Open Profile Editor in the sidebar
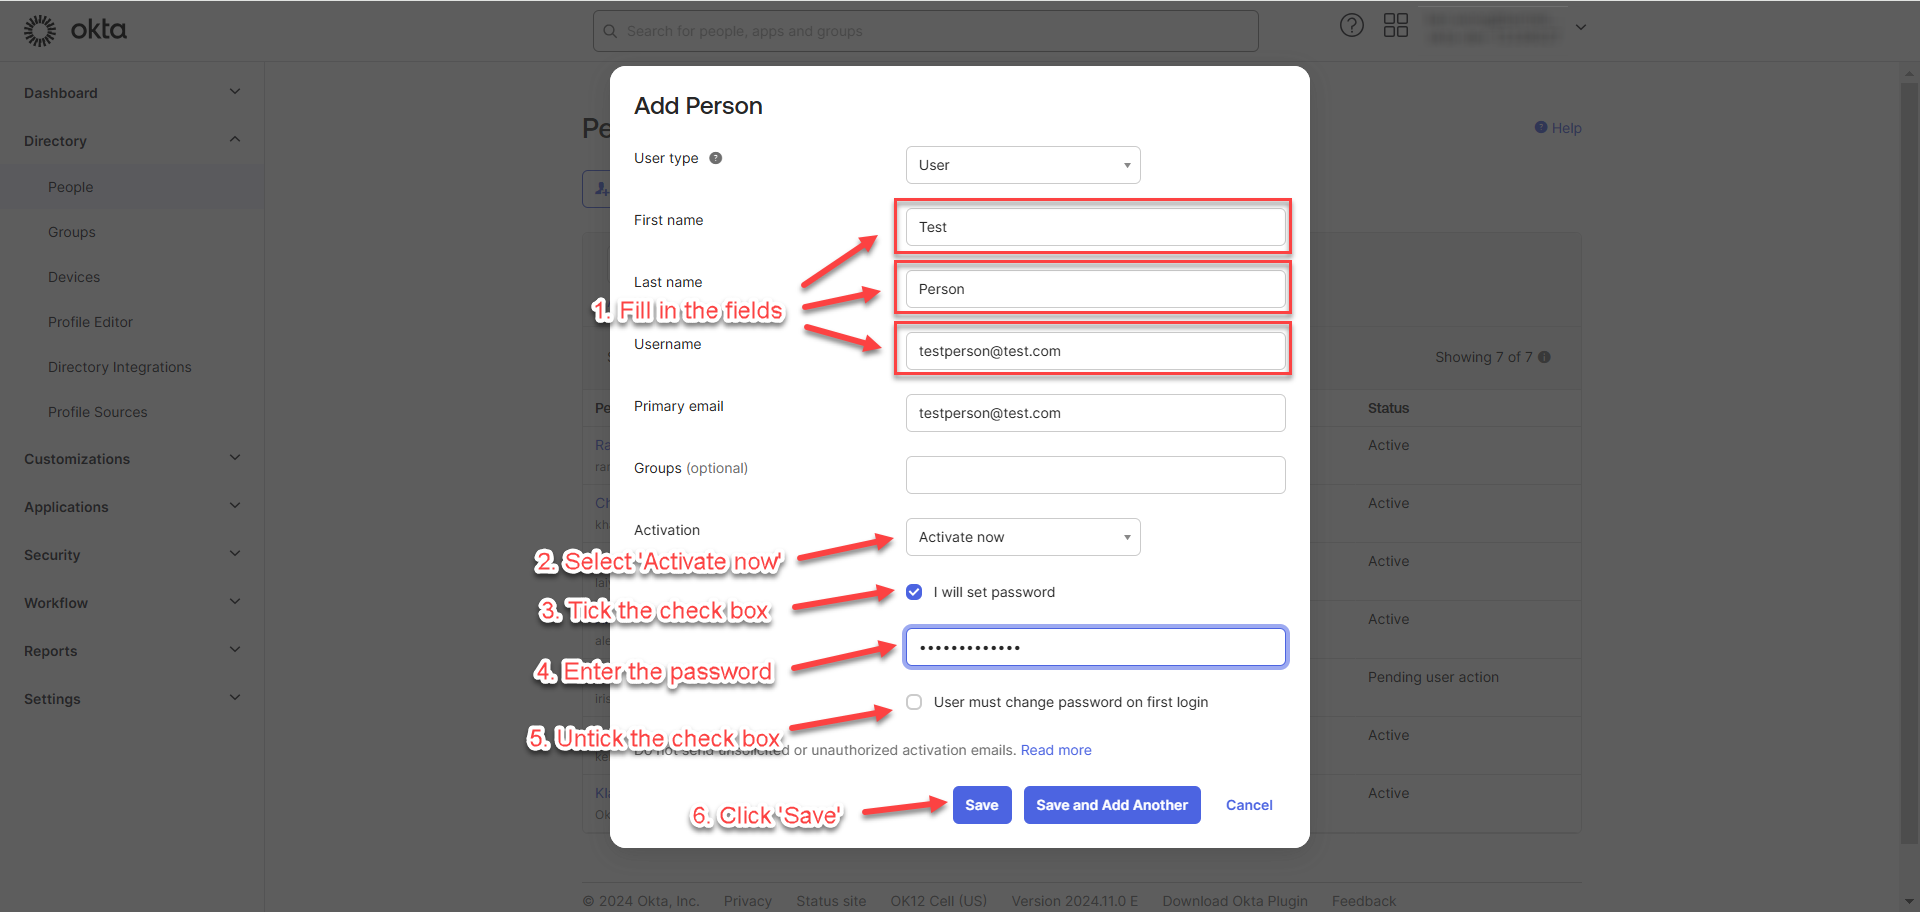This screenshot has width=1920, height=912. 90,322
